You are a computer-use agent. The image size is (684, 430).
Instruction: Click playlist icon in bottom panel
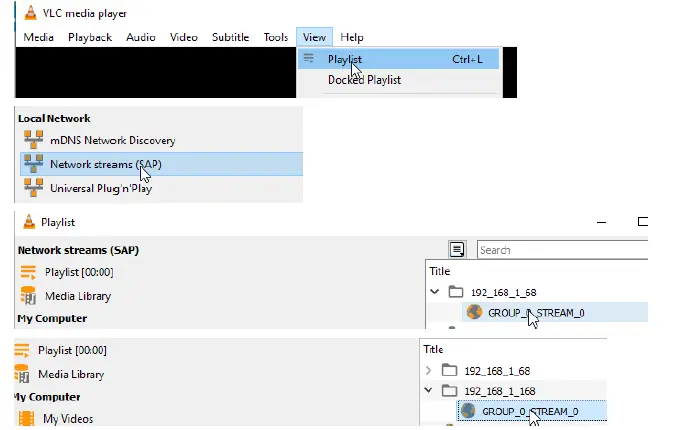tap(22, 350)
